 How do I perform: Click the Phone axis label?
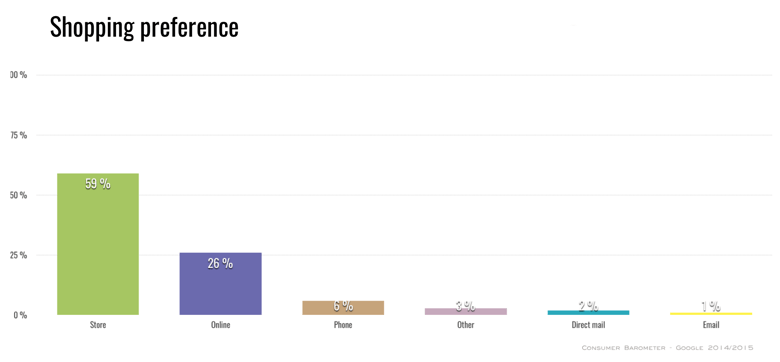pyautogui.click(x=343, y=325)
